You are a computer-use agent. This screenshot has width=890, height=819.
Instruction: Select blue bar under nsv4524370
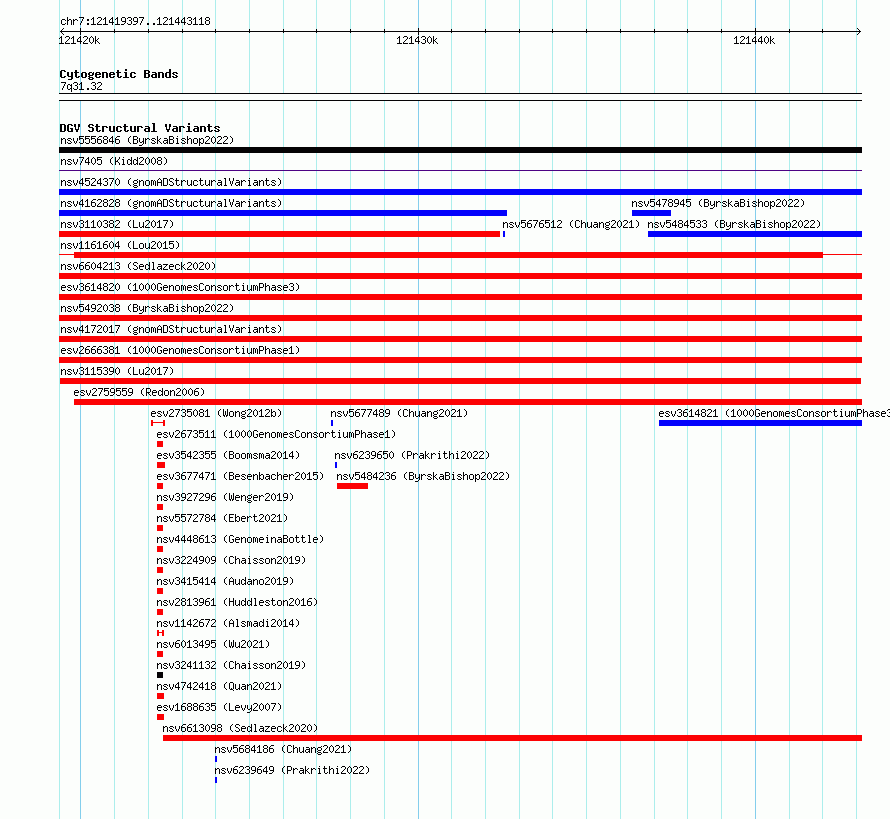[x=460, y=192]
